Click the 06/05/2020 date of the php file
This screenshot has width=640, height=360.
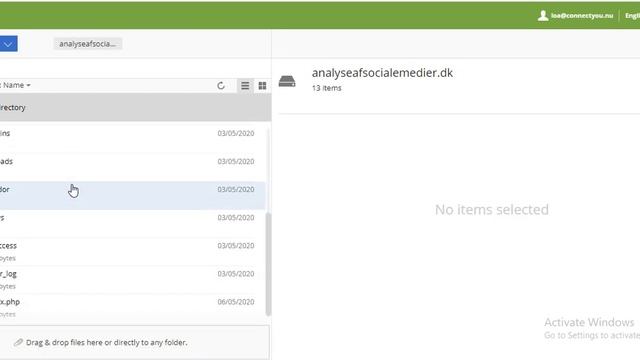tap(236, 302)
